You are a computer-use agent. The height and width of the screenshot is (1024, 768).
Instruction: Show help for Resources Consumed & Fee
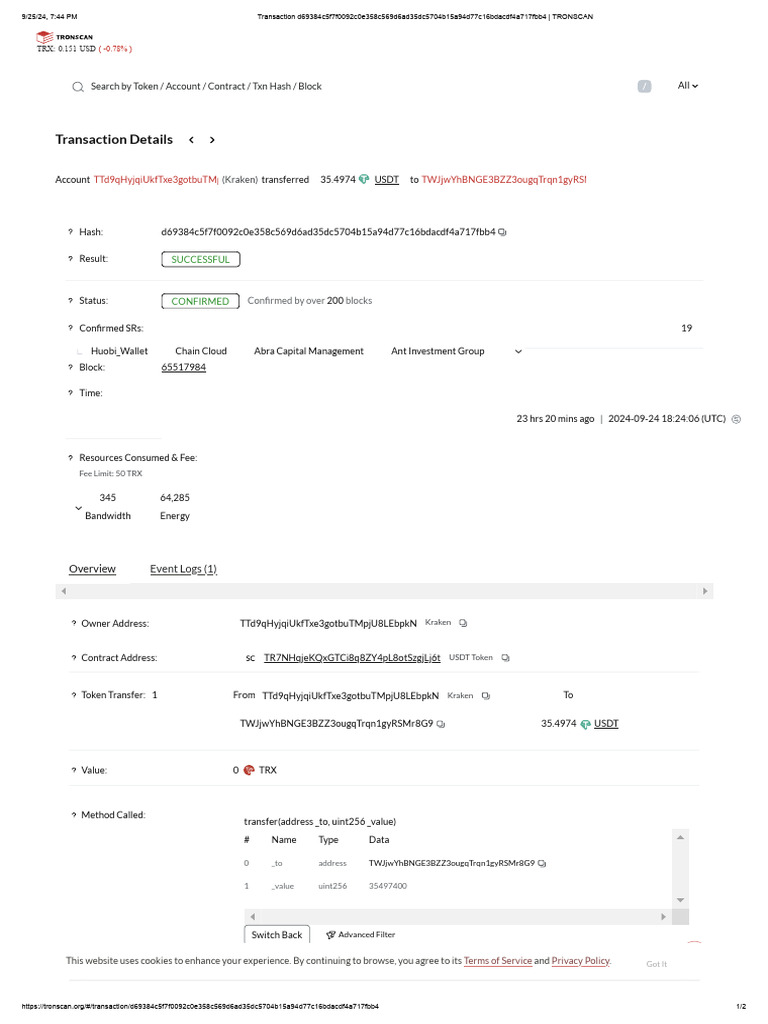tap(71, 458)
